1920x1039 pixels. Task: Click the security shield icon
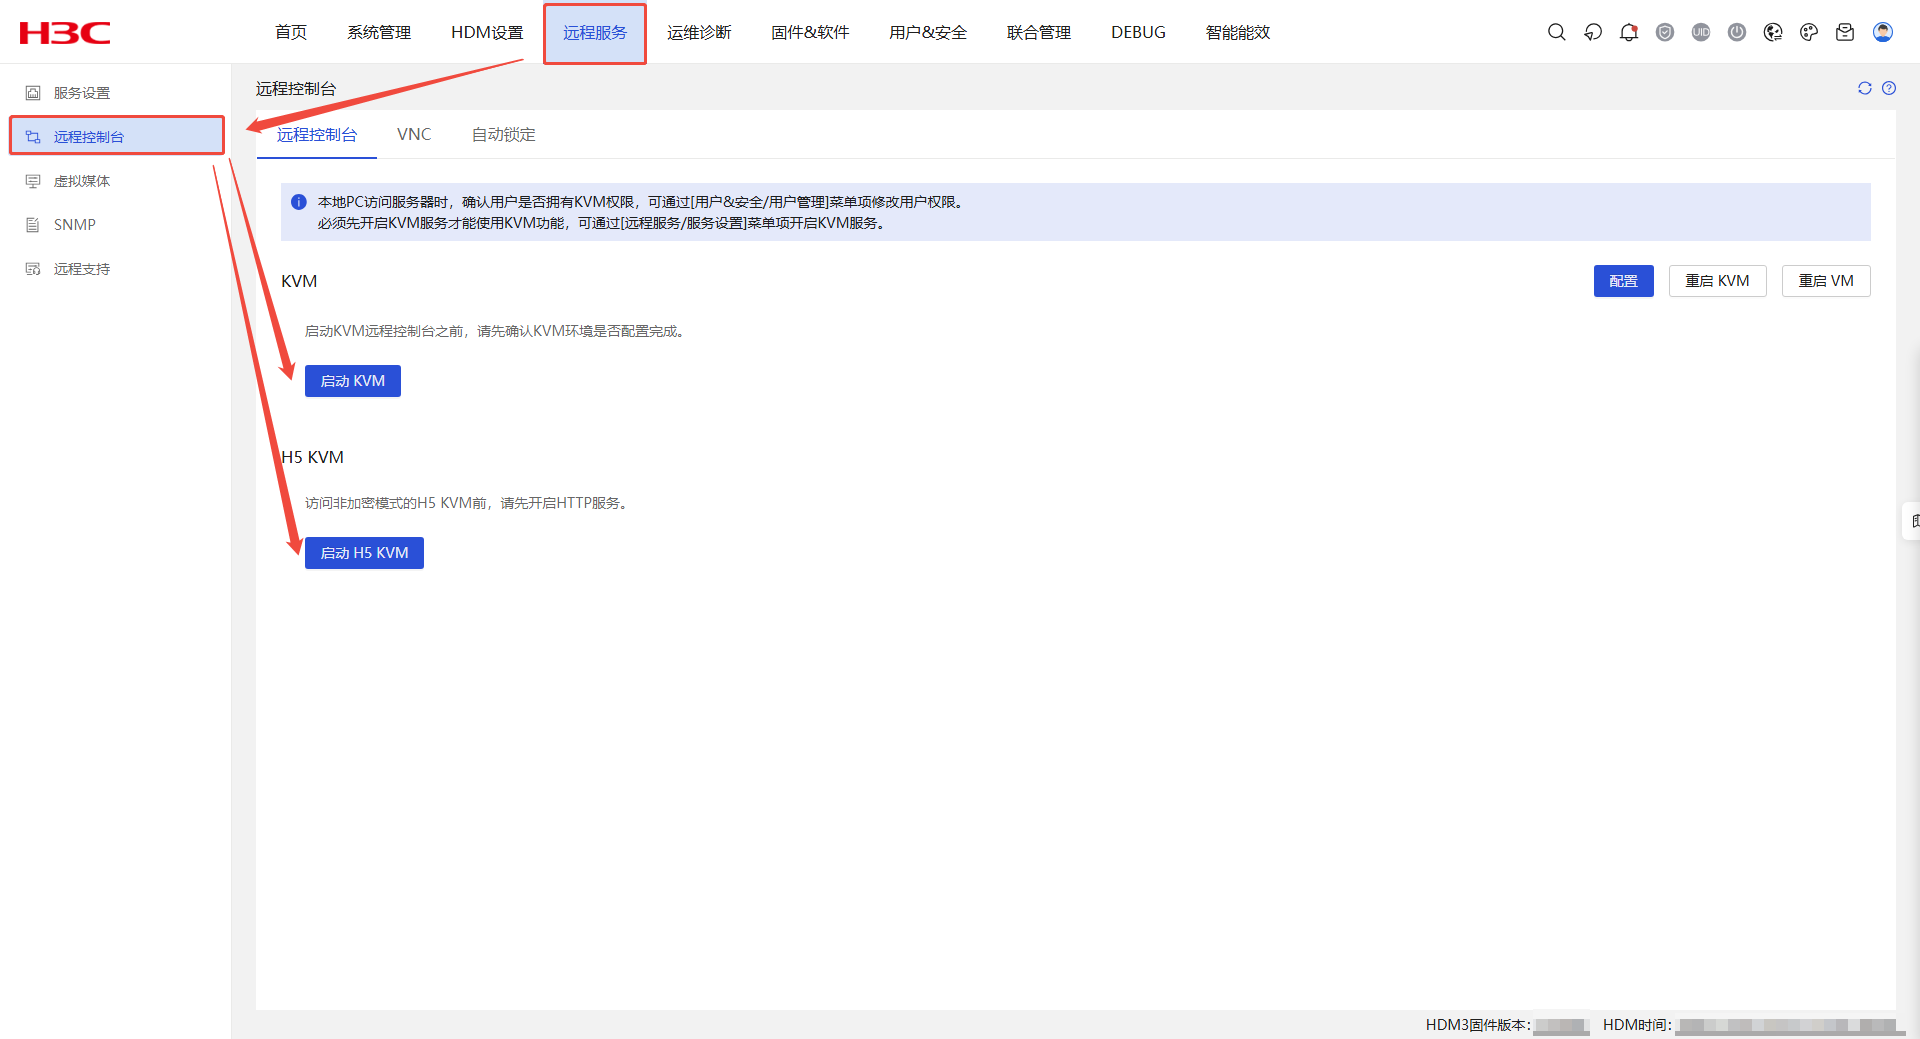(1664, 32)
